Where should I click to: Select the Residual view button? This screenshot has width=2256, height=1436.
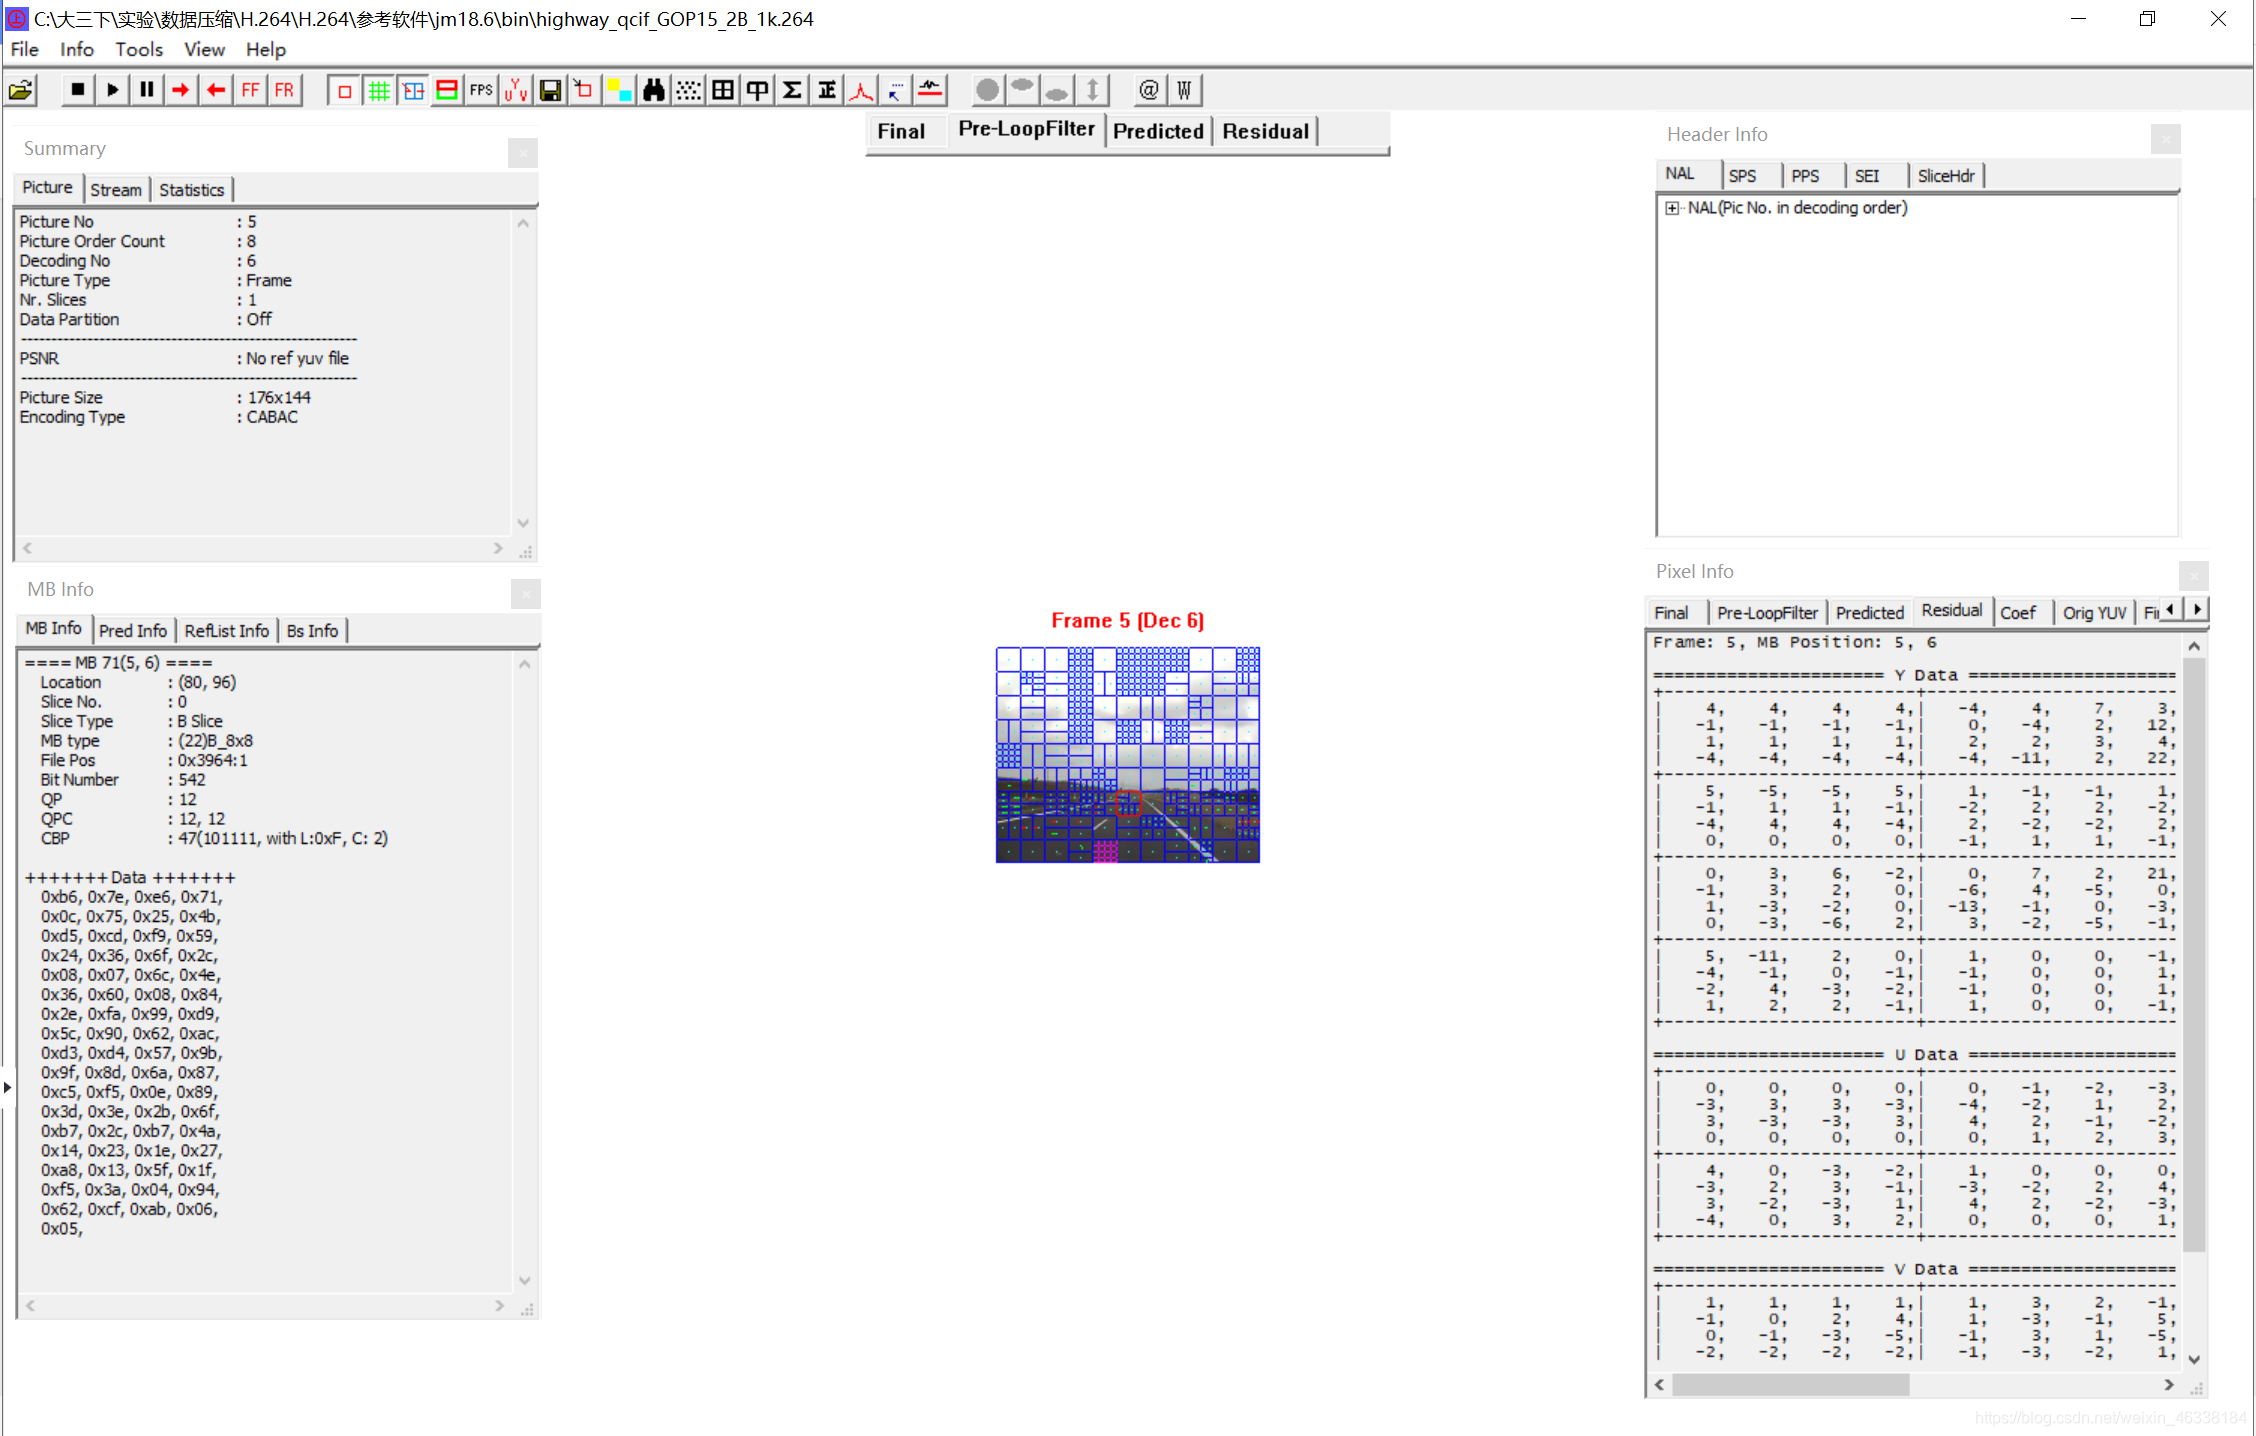click(x=1265, y=131)
